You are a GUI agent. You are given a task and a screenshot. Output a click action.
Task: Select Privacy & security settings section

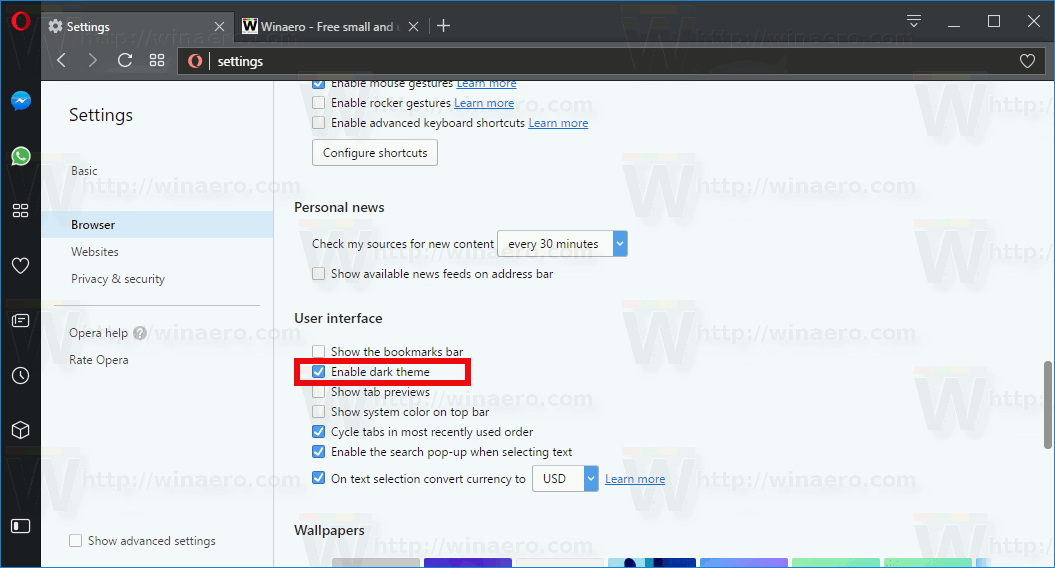tap(118, 279)
